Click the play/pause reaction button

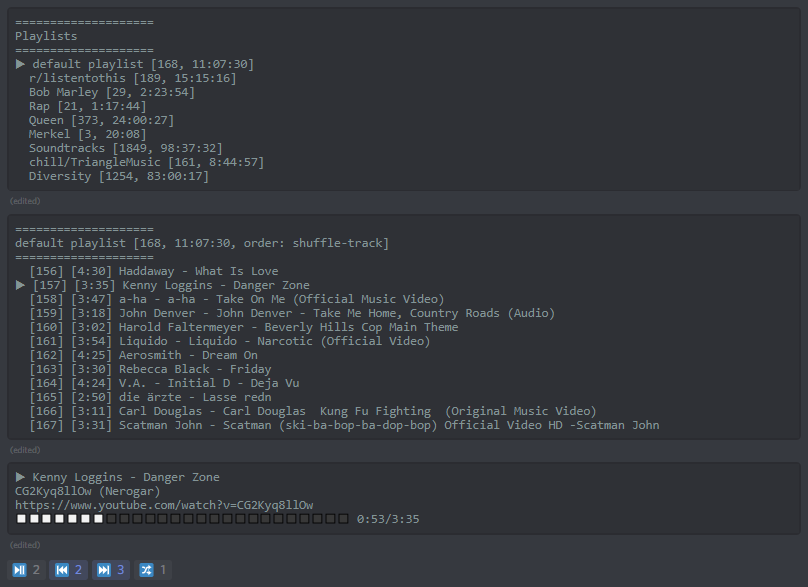click(x=26, y=569)
